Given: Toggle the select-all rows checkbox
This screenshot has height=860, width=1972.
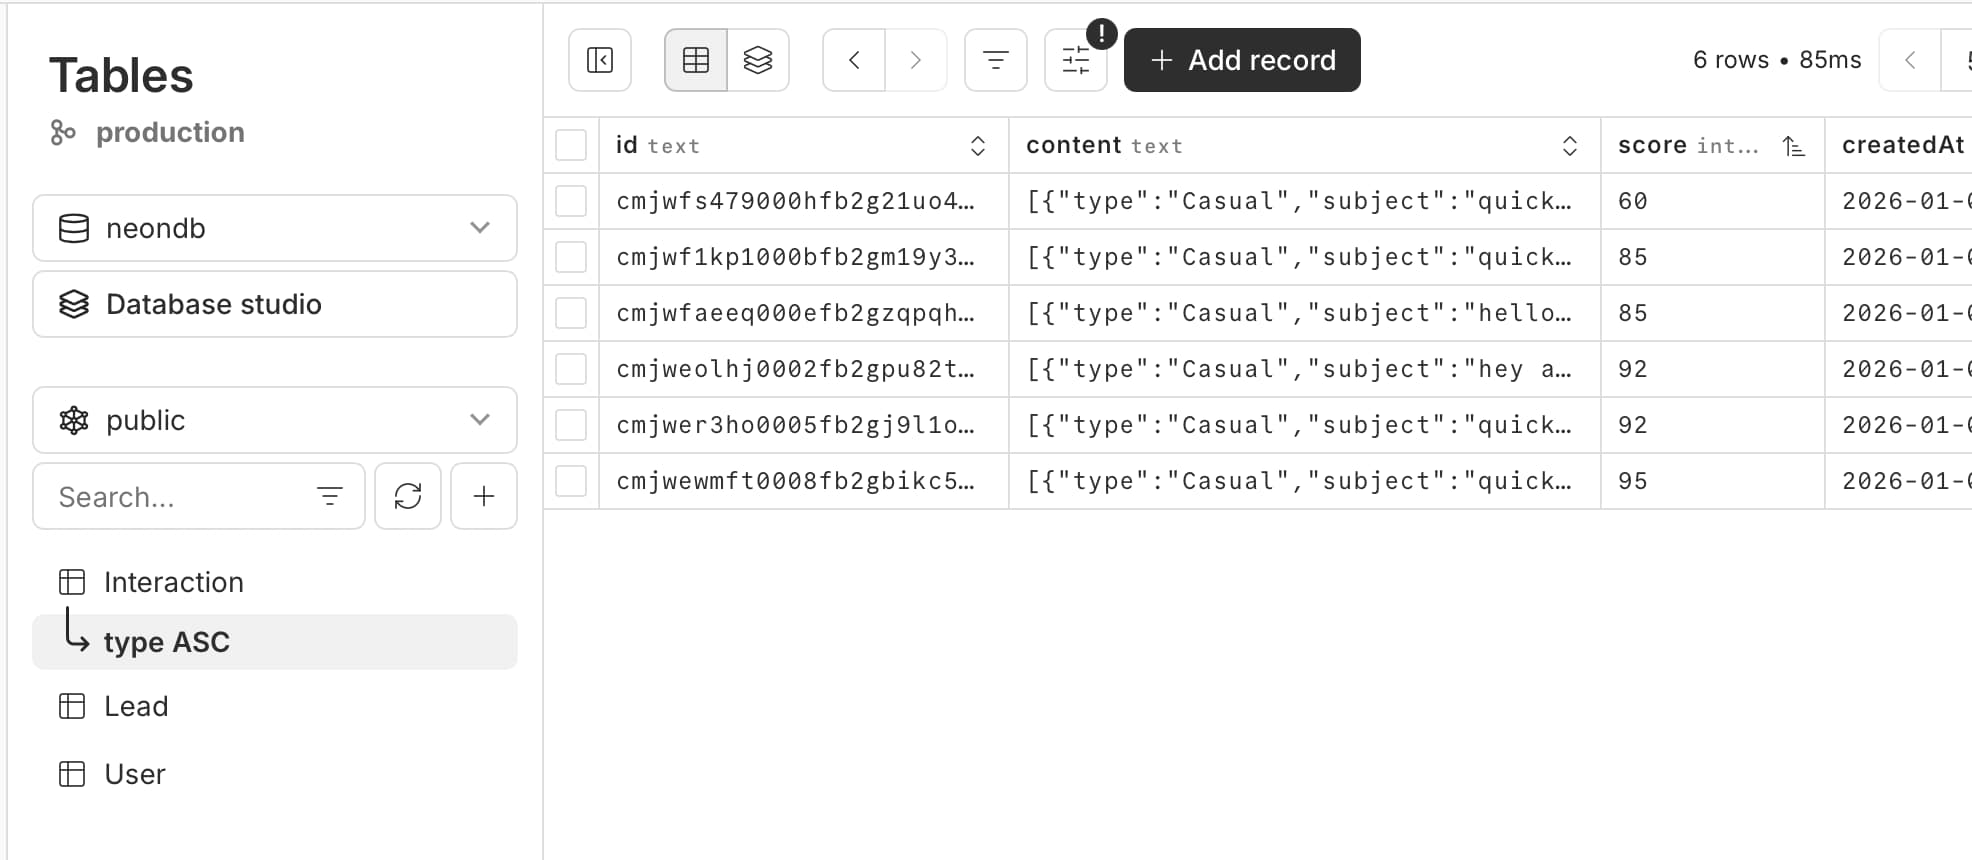Looking at the screenshot, I should [x=571, y=145].
